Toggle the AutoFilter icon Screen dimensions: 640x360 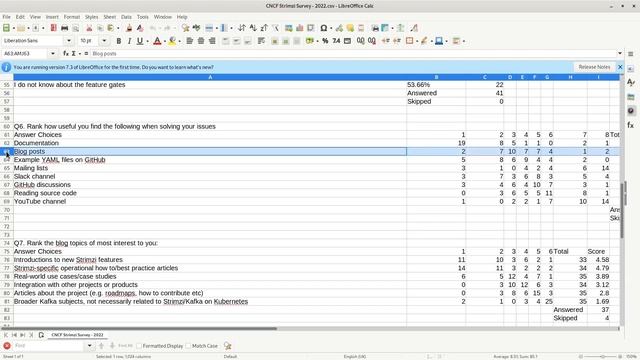coord(276,28)
